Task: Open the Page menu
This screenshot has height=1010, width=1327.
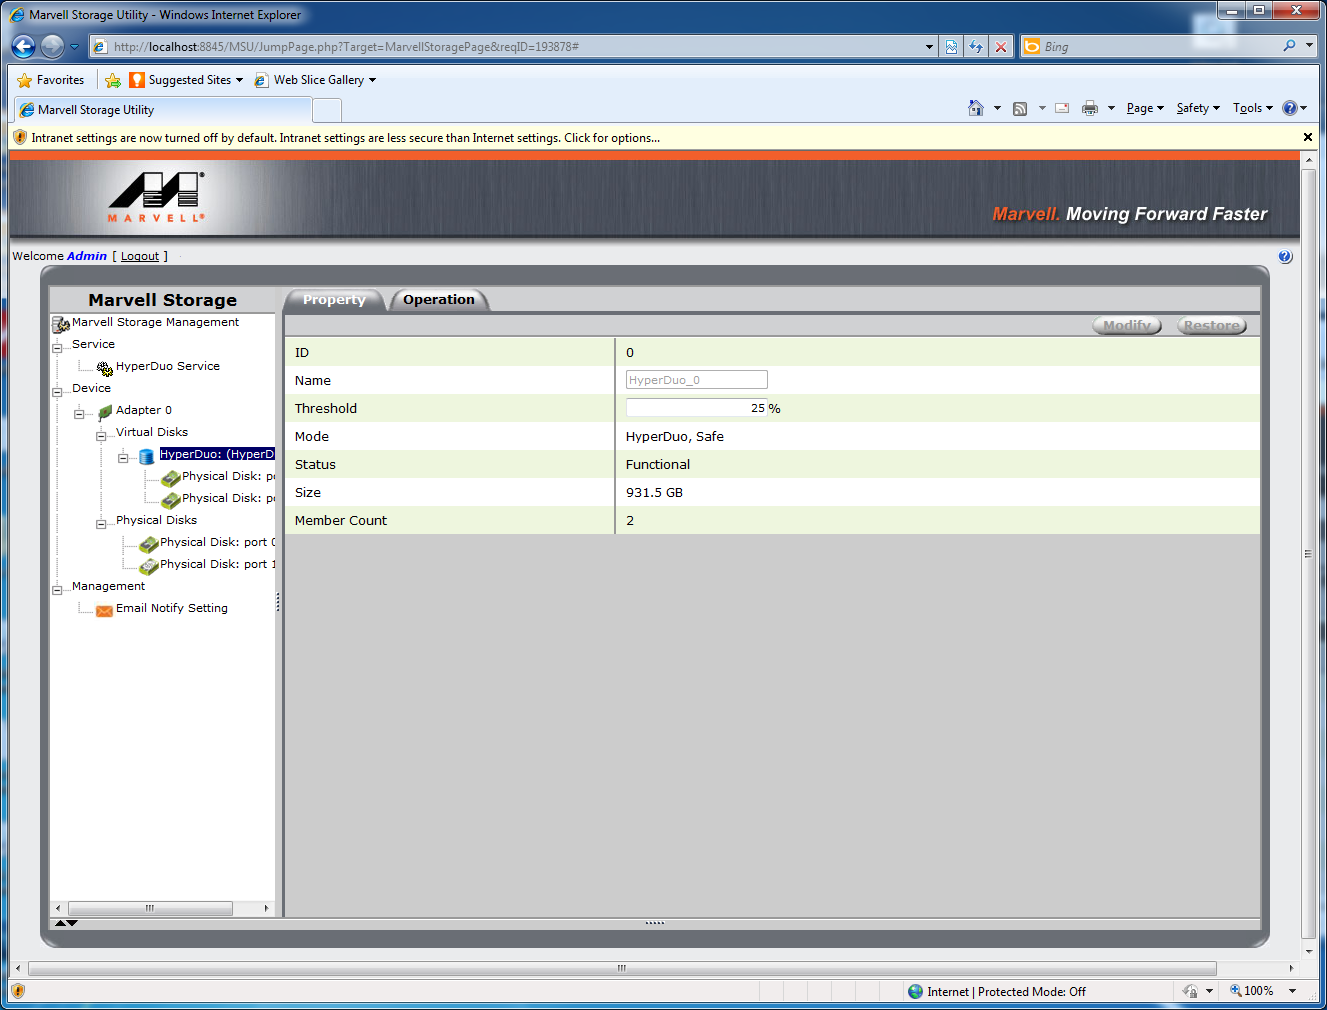Action: point(1145,108)
